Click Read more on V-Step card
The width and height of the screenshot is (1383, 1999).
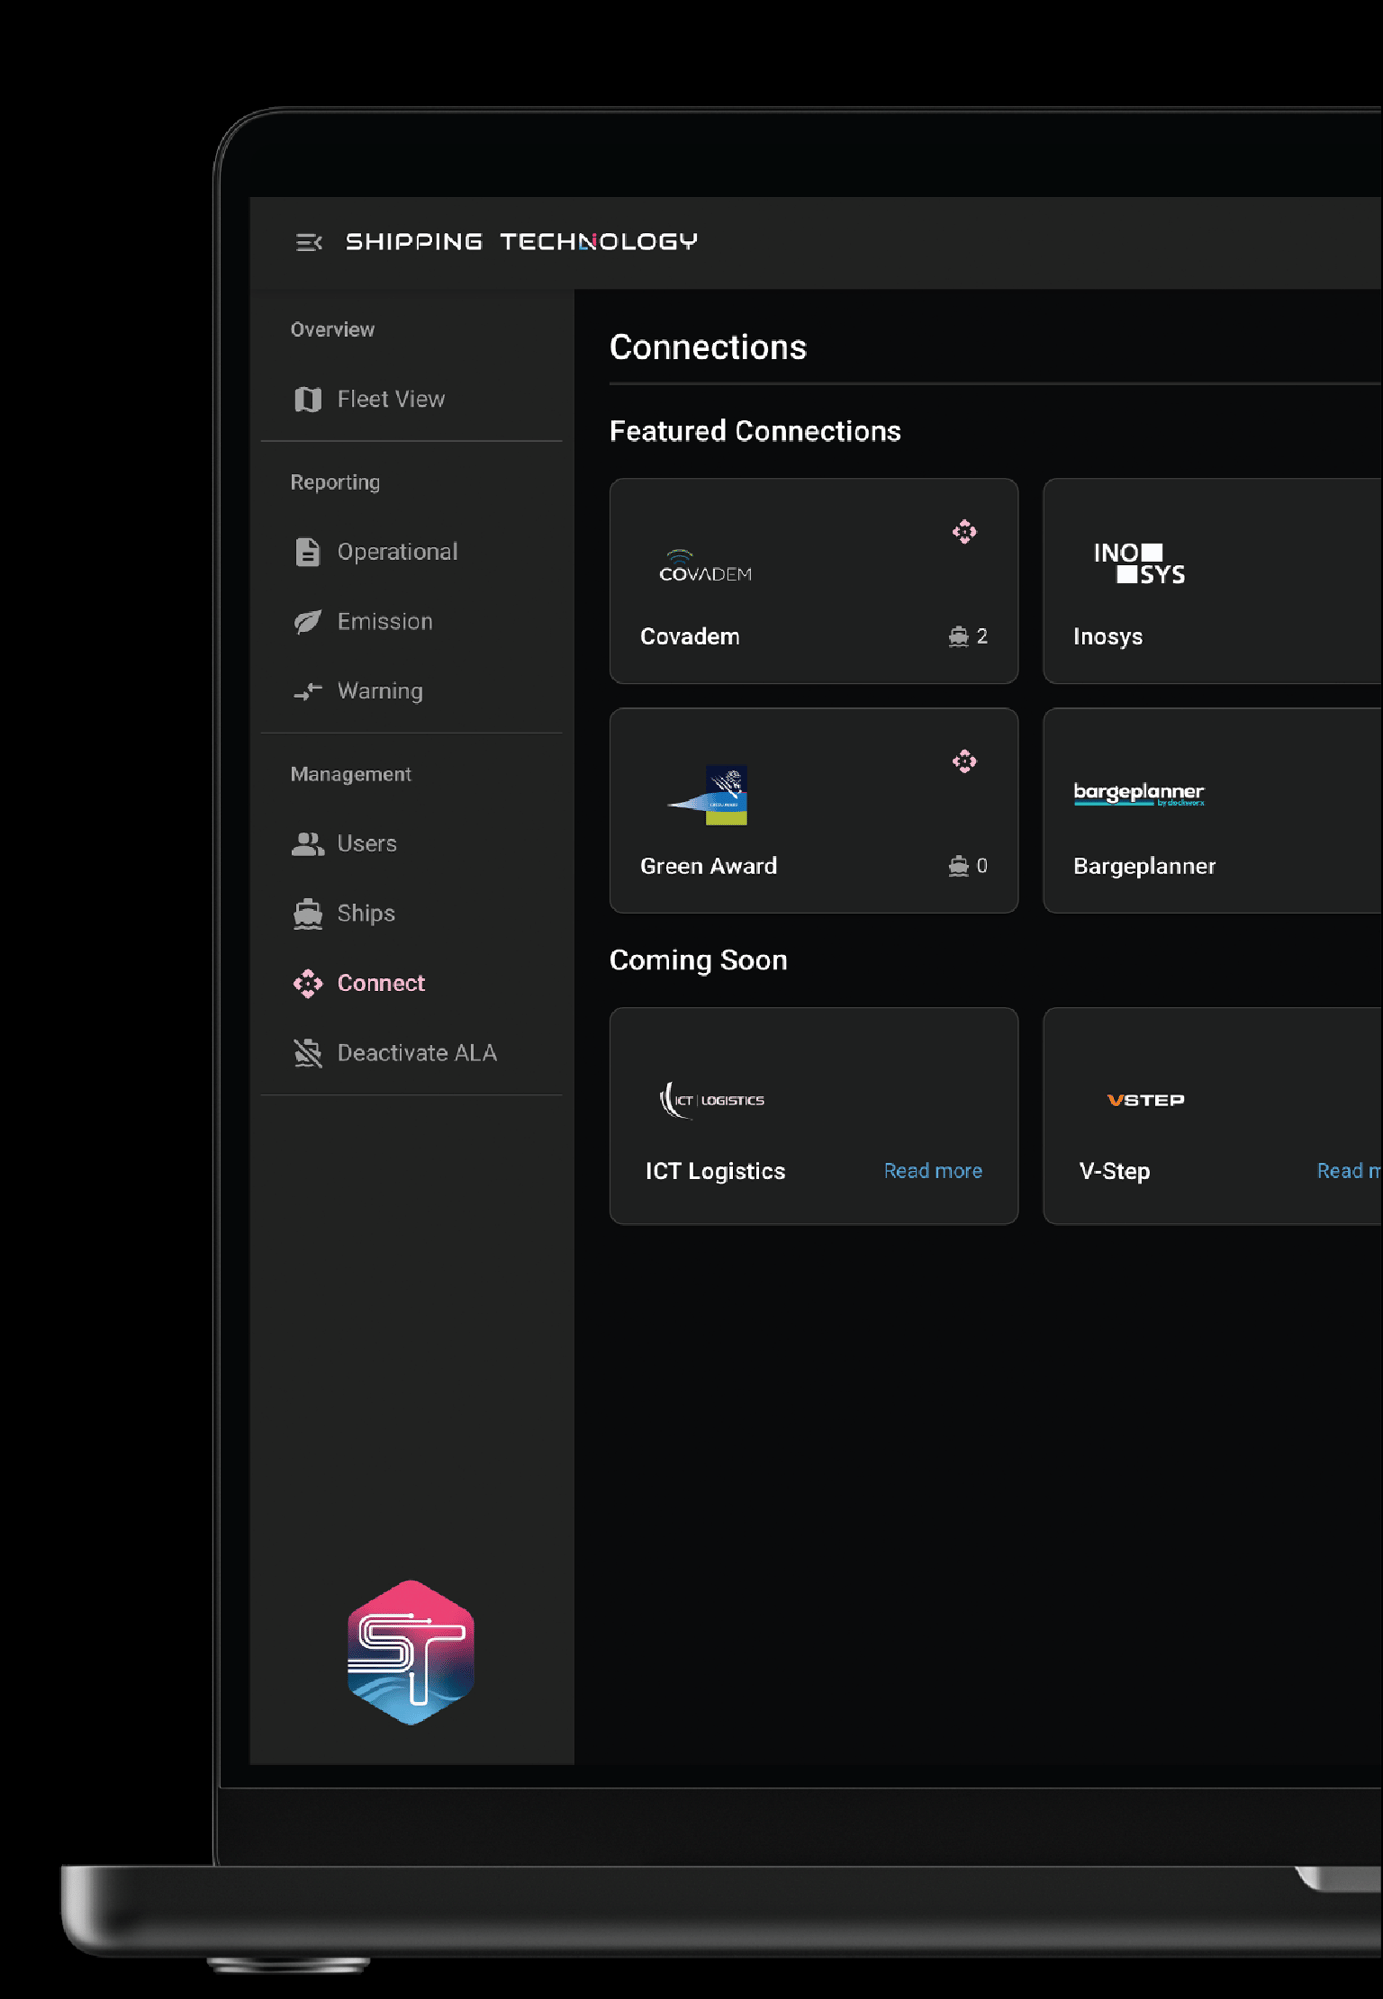[1348, 1171]
